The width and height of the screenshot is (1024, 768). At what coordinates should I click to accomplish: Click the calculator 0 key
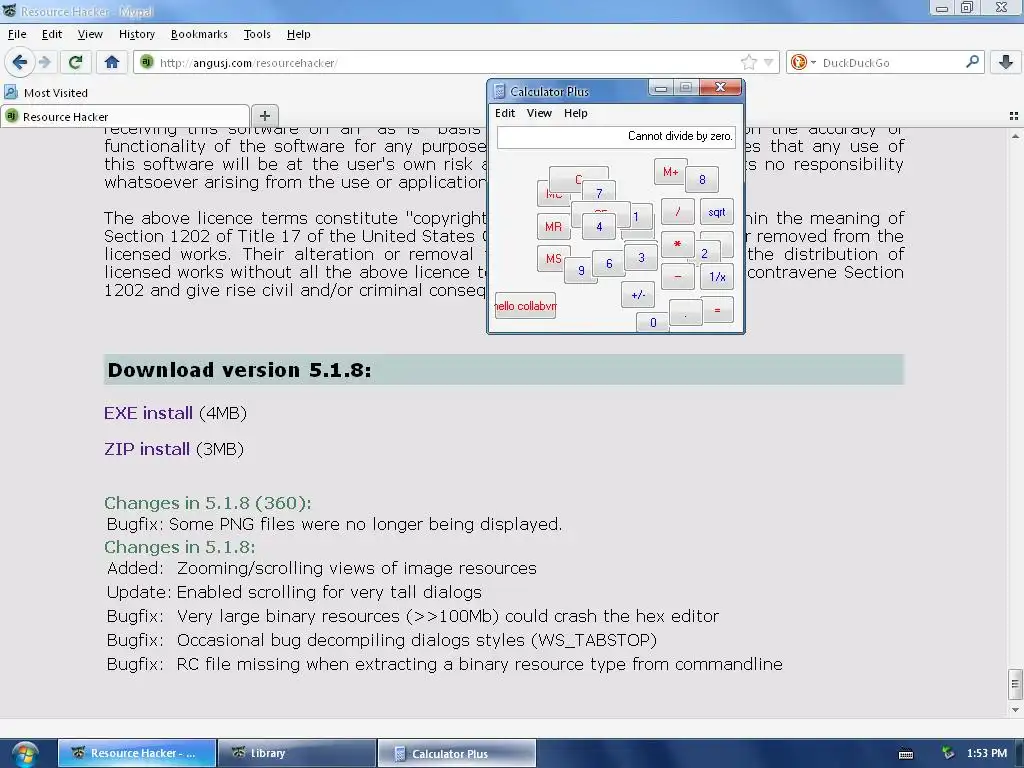pos(652,323)
